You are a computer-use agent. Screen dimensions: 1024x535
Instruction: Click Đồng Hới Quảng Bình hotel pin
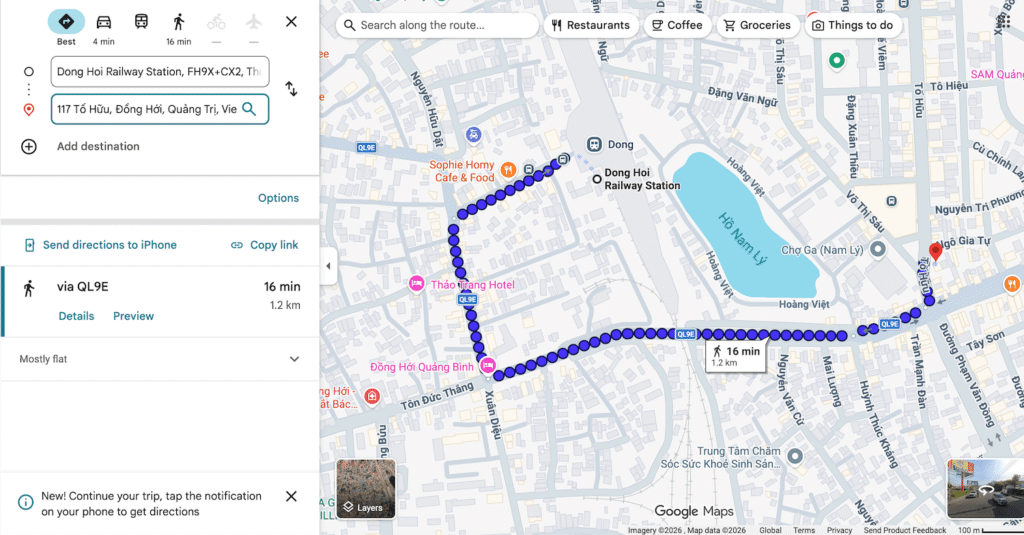coord(488,366)
